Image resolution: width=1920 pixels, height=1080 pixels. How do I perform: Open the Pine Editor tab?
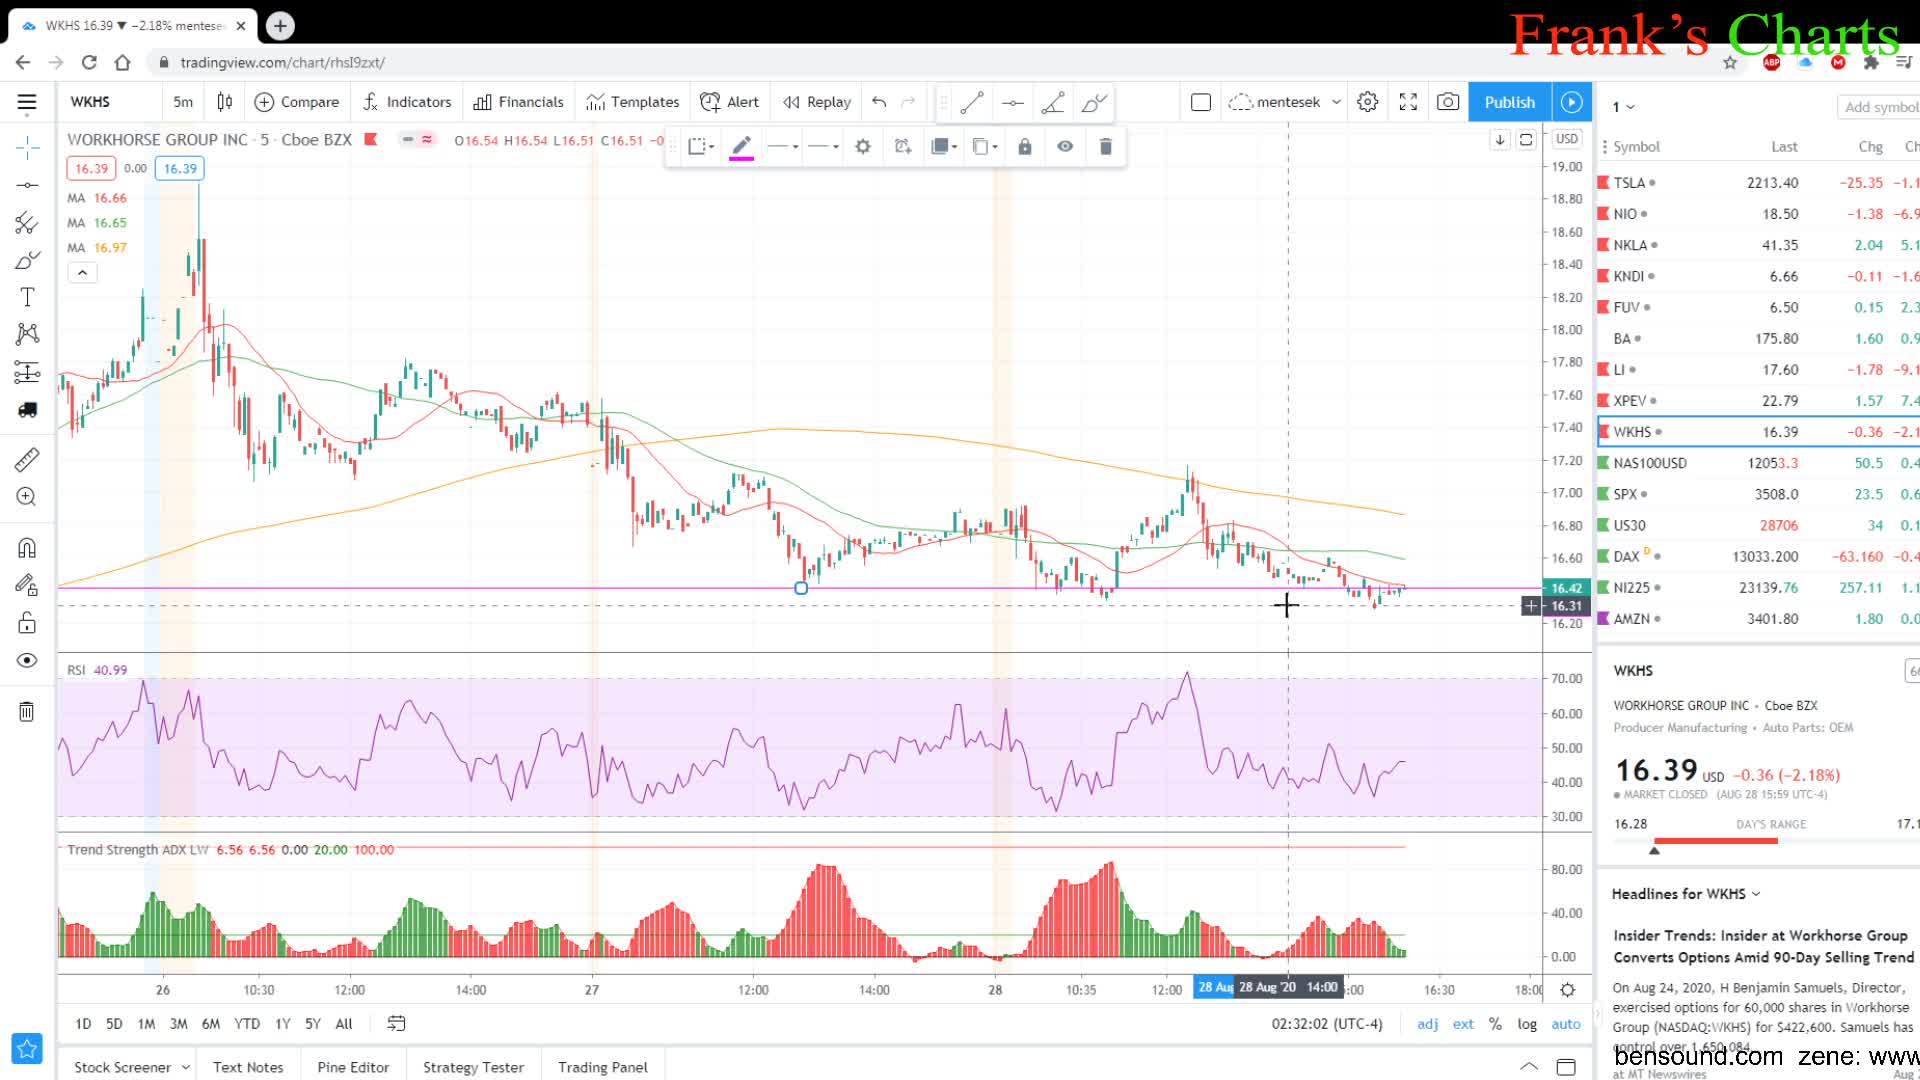(353, 1067)
